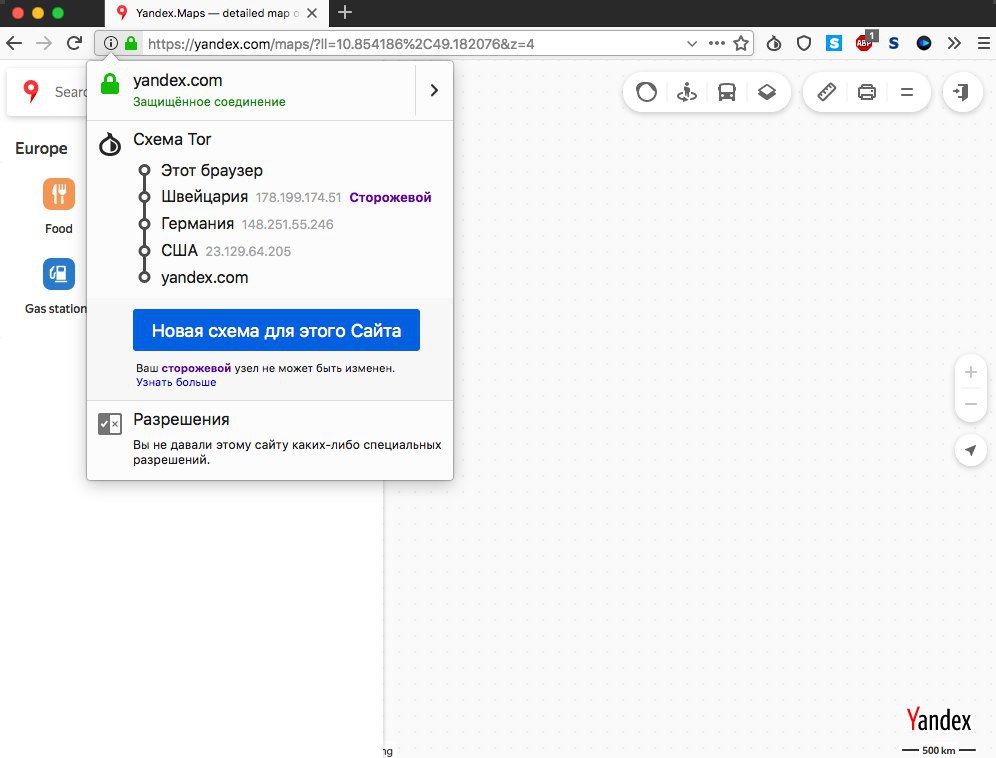The height and width of the screenshot is (758, 996).
Task: Zoom out on the map
Action: coord(971,404)
